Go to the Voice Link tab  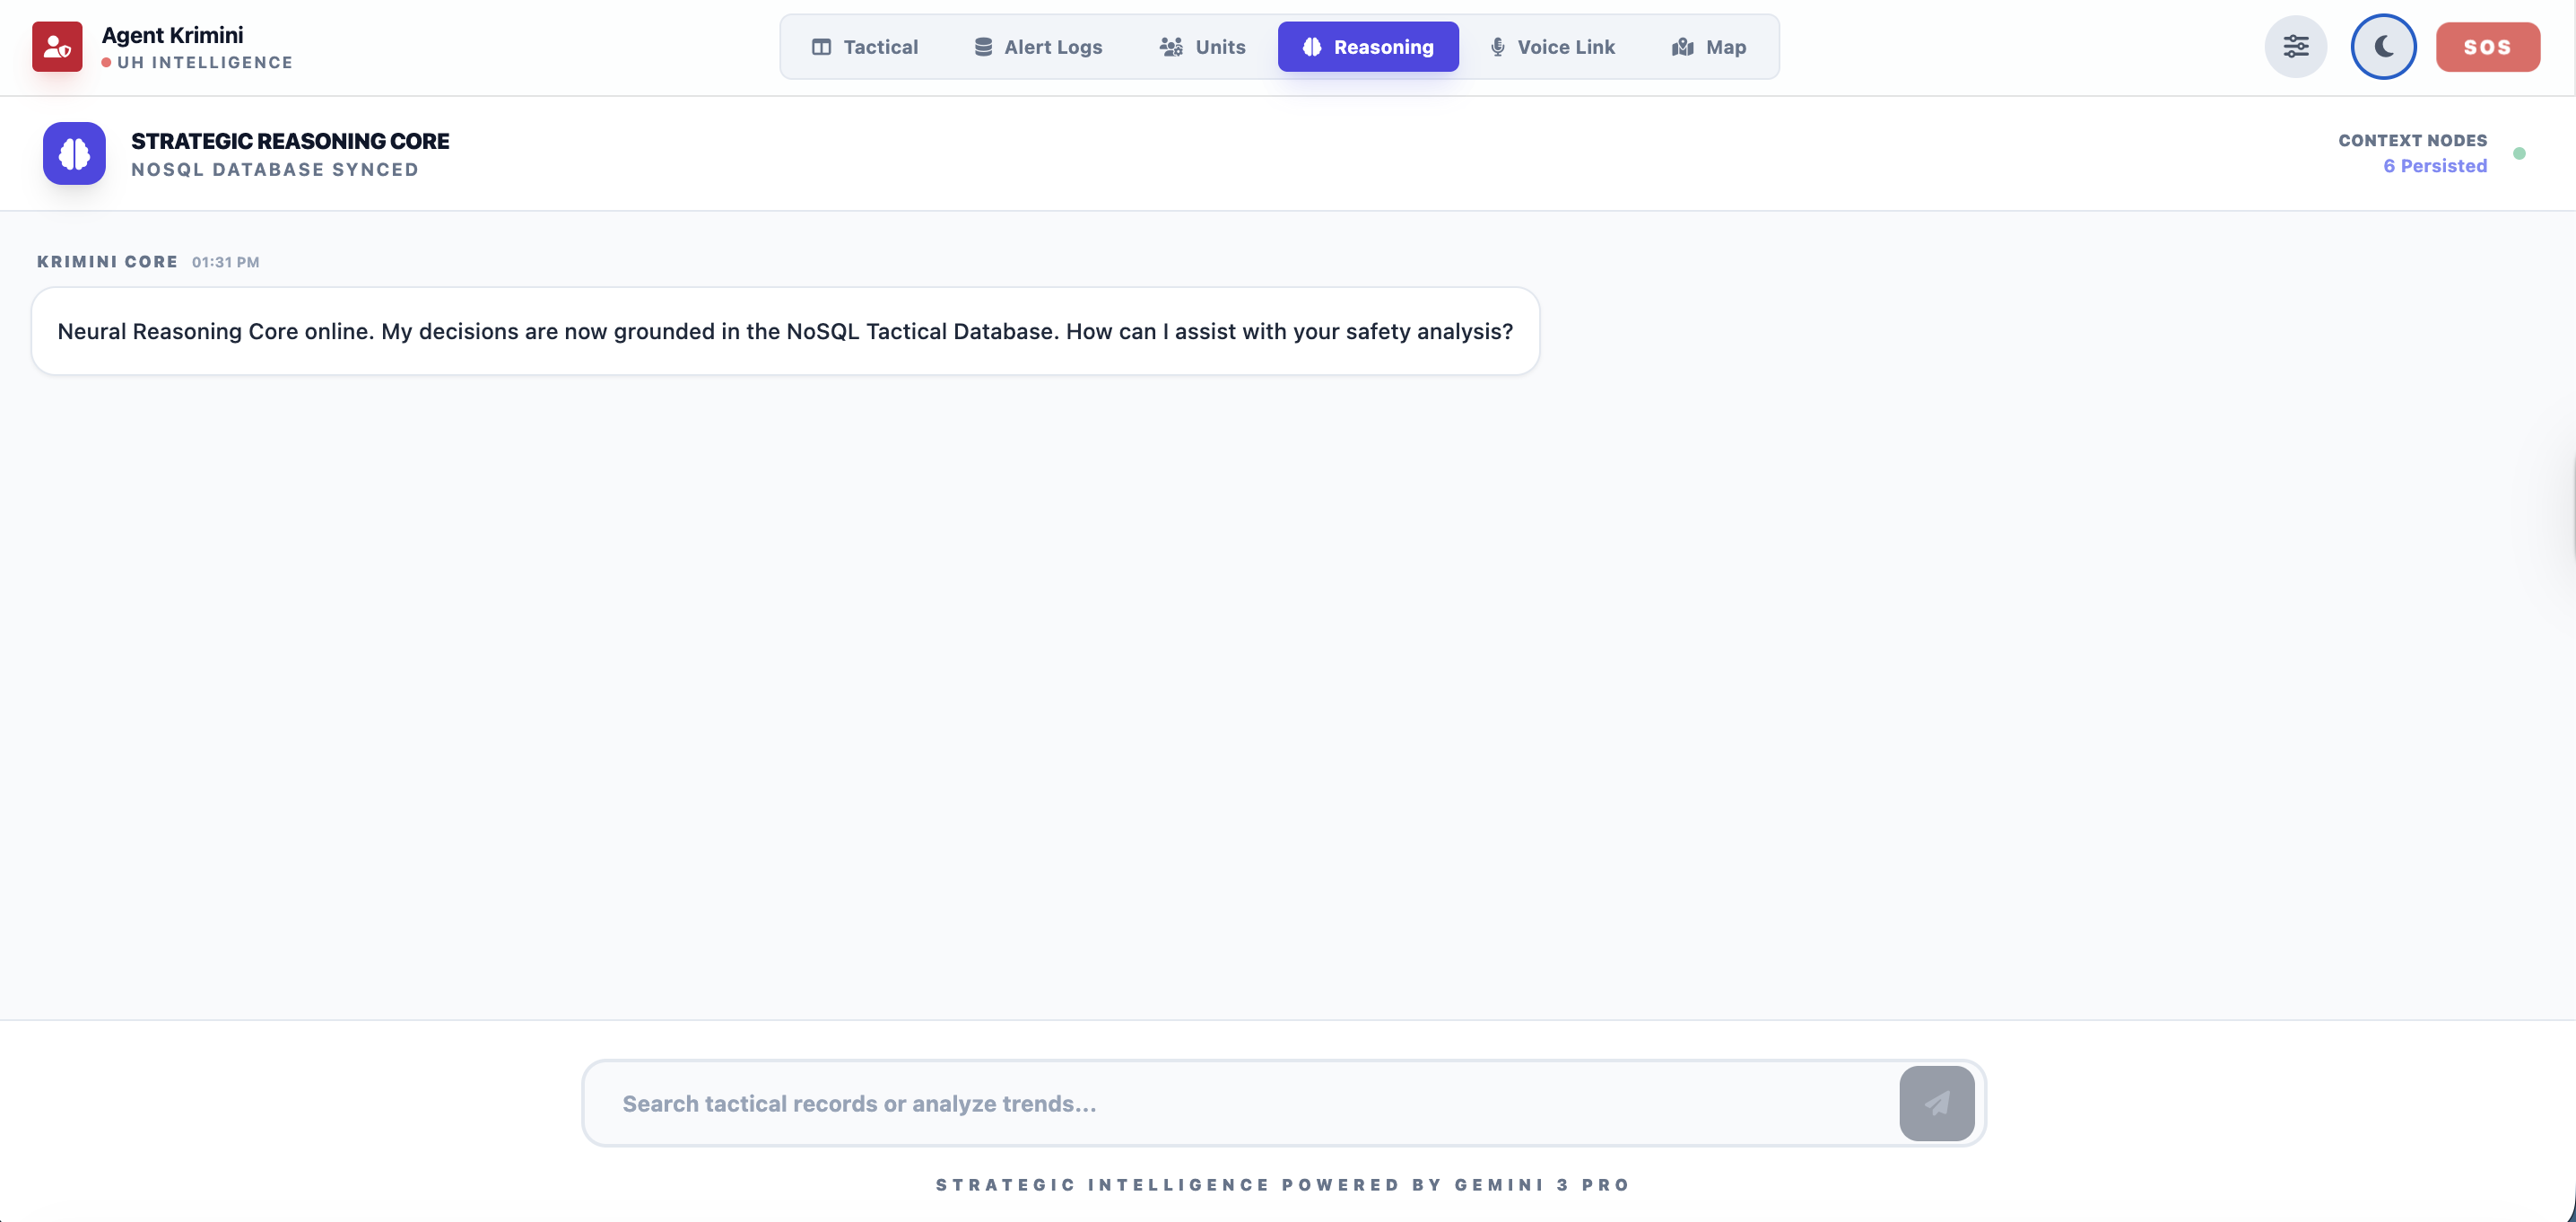1553,47
